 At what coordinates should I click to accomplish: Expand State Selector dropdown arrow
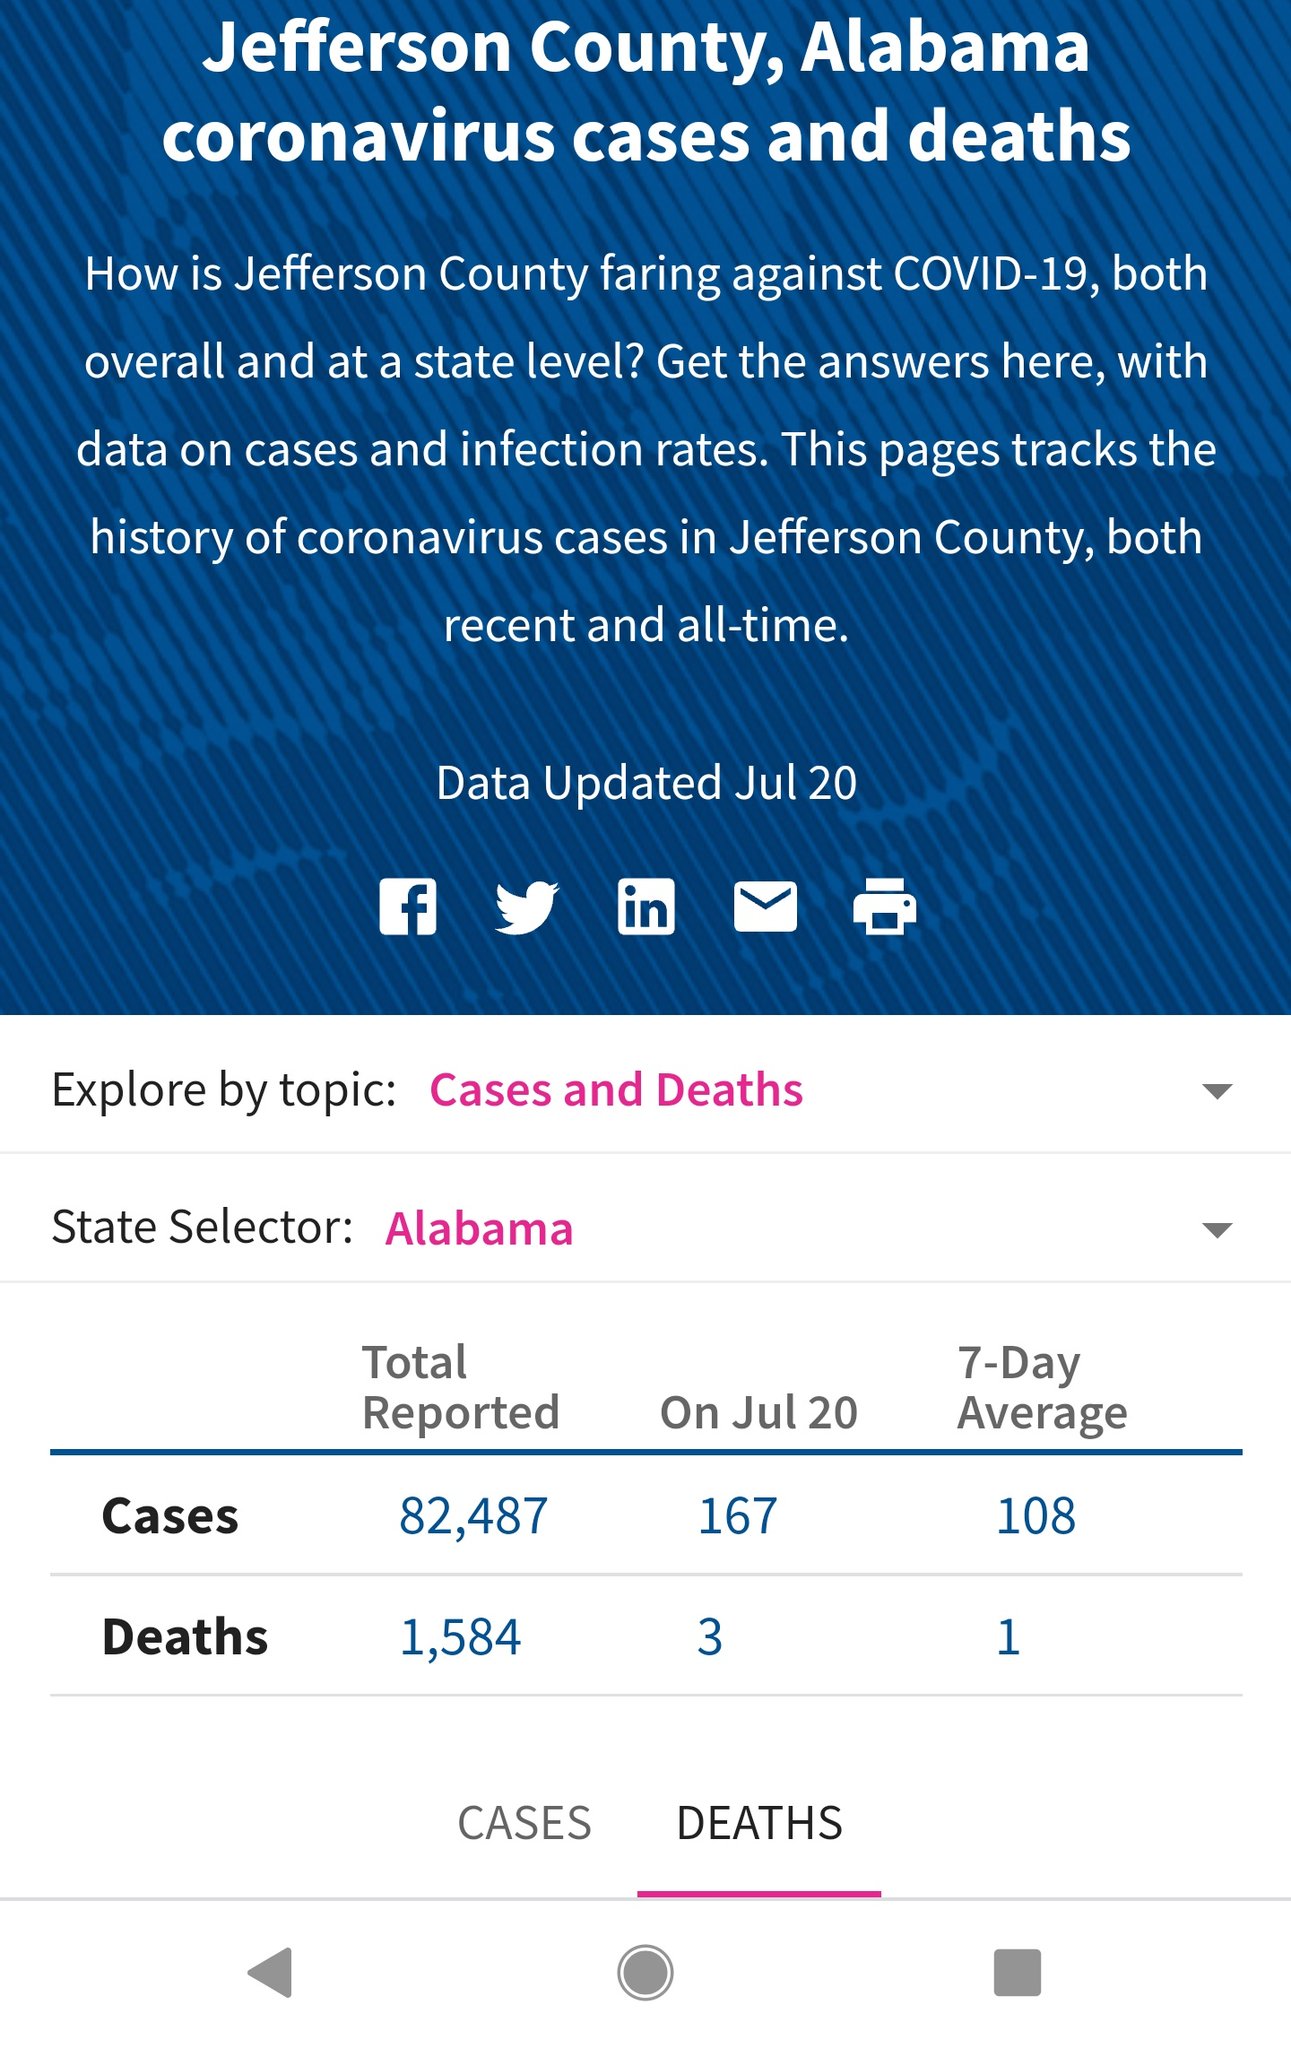1217,1229
